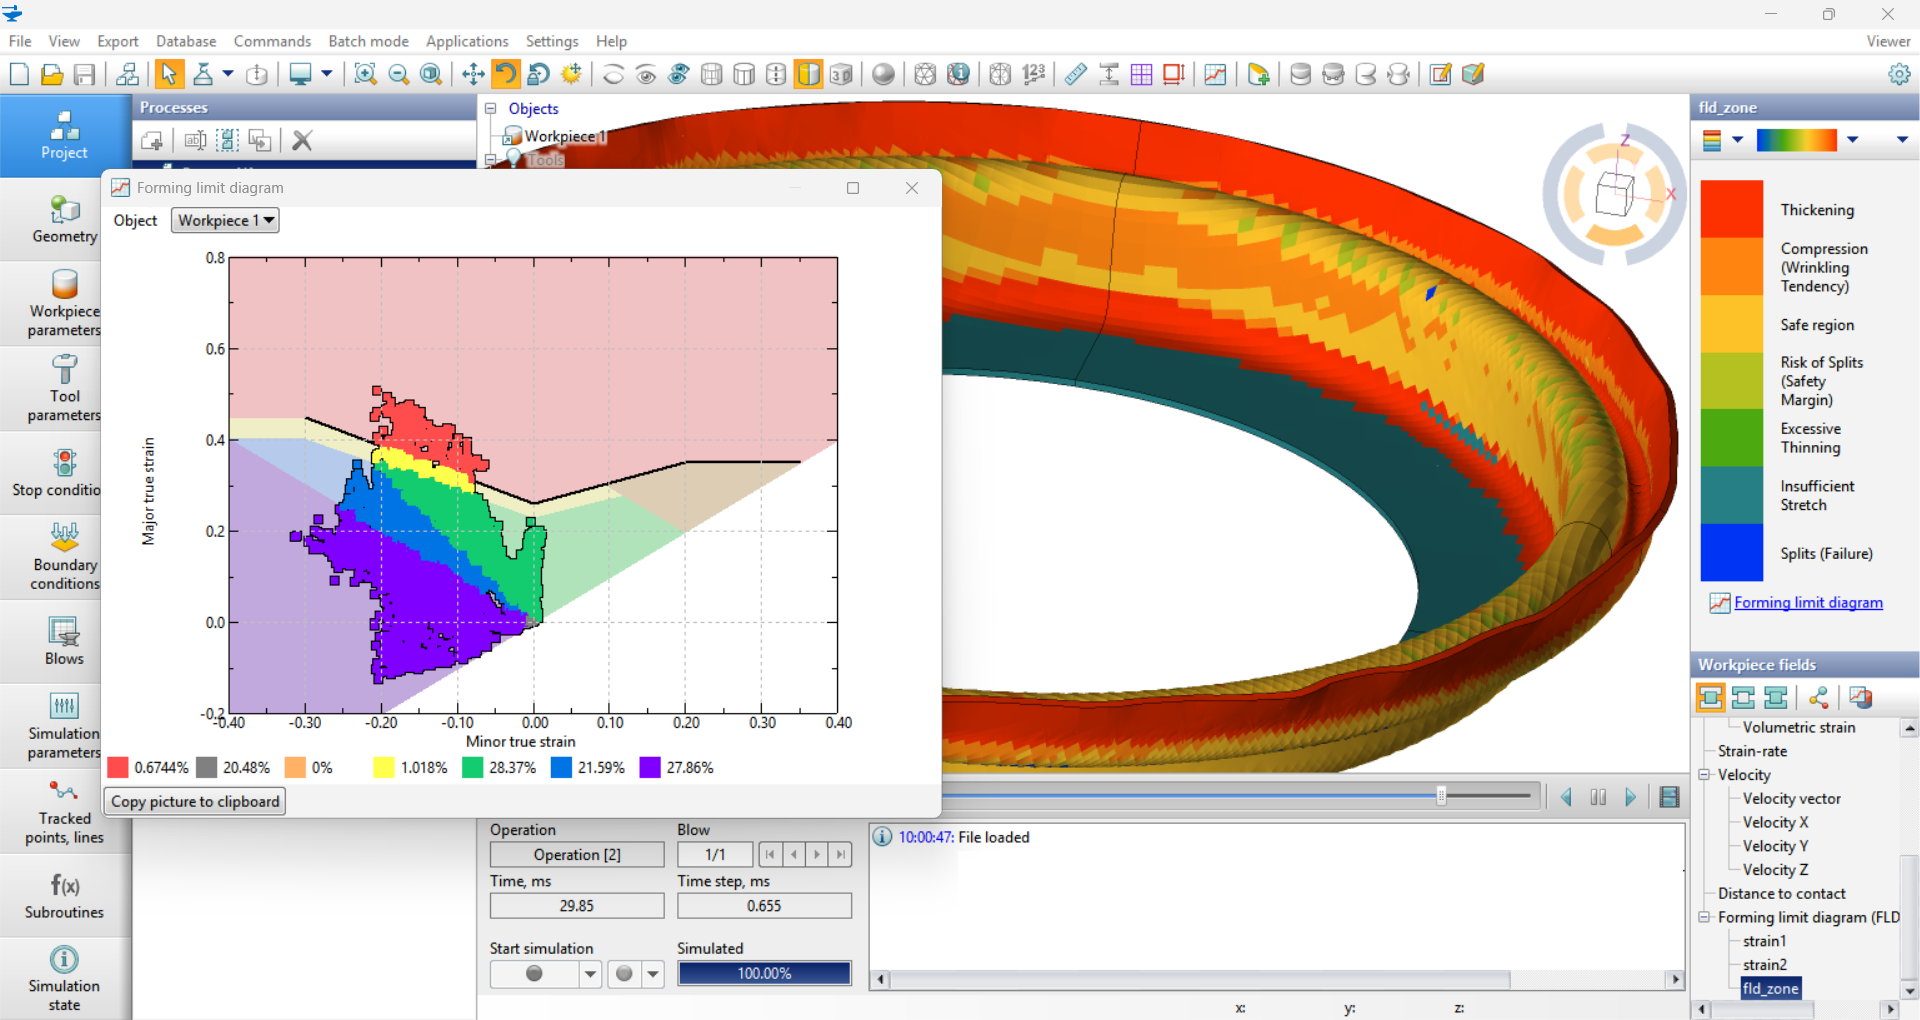Click the zoom out magnifier icon
1920x1020 pixels.
coord(398,74)
